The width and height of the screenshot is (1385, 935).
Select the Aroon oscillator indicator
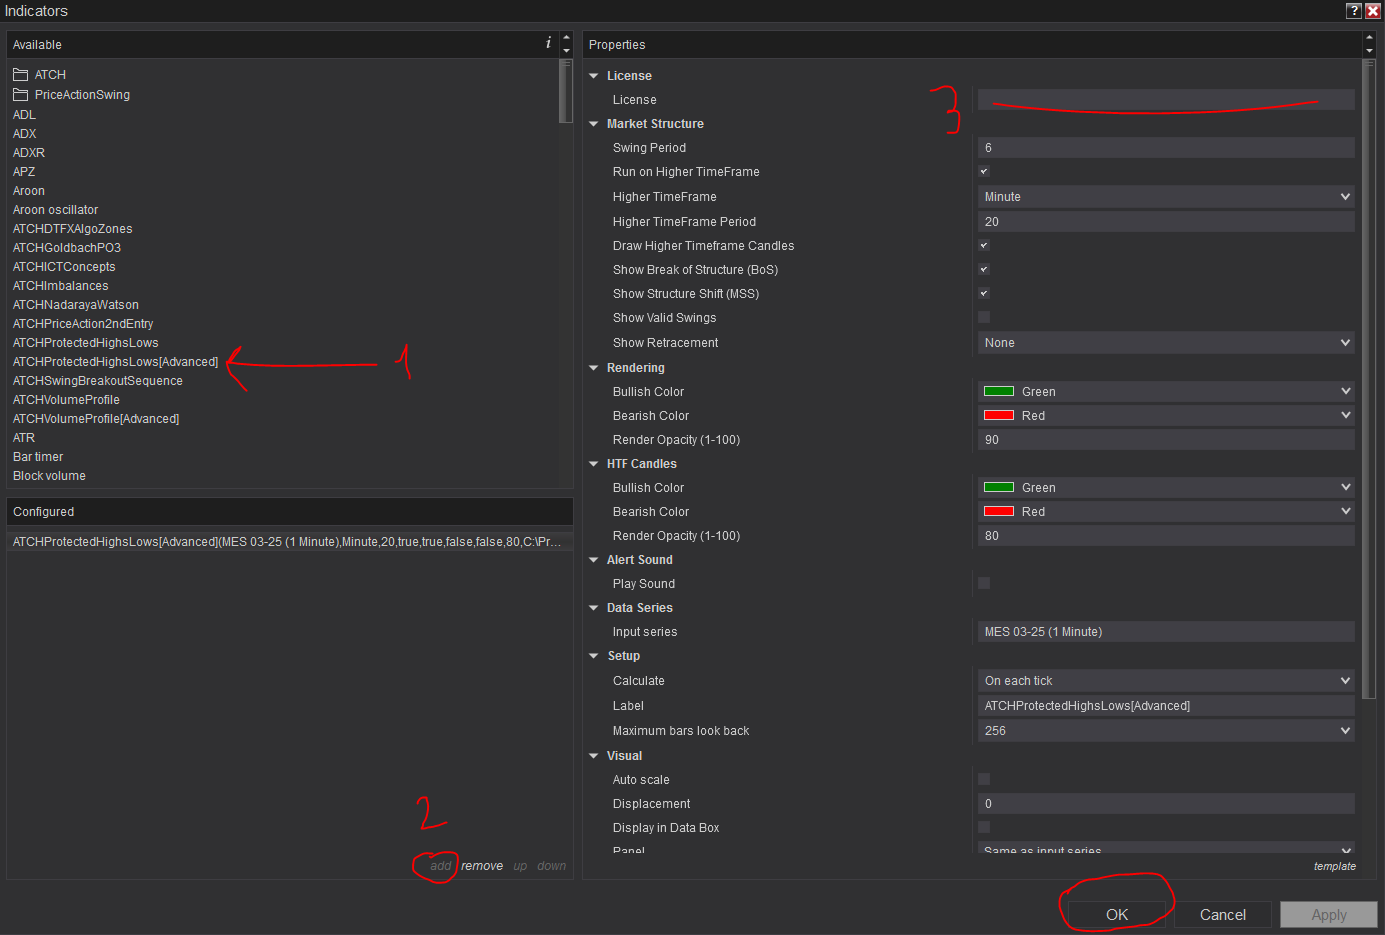(x=55, y=210)
